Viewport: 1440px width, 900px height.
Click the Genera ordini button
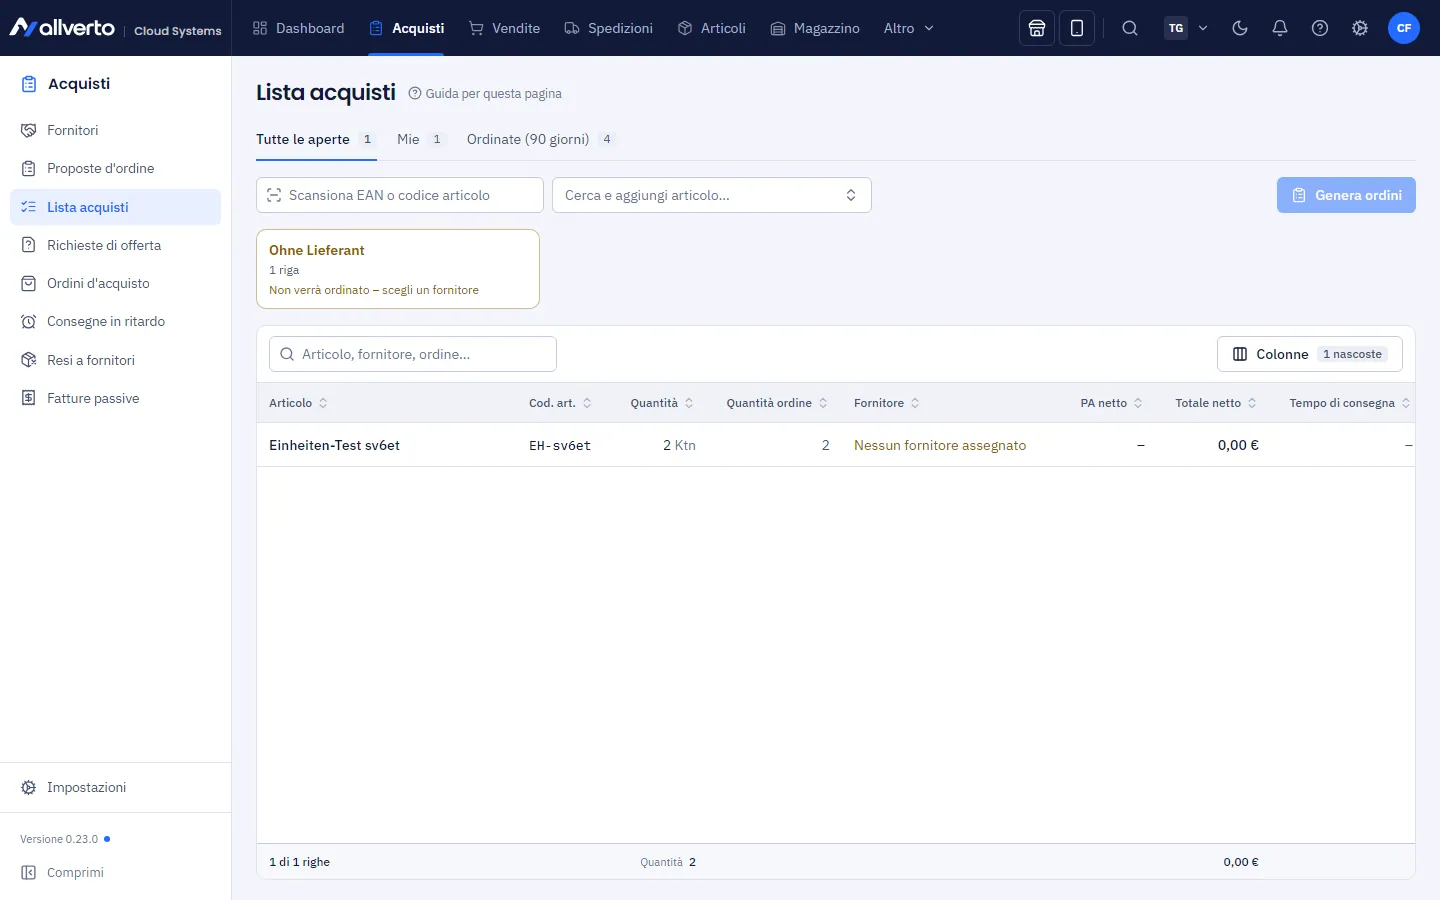(1346, 195)
